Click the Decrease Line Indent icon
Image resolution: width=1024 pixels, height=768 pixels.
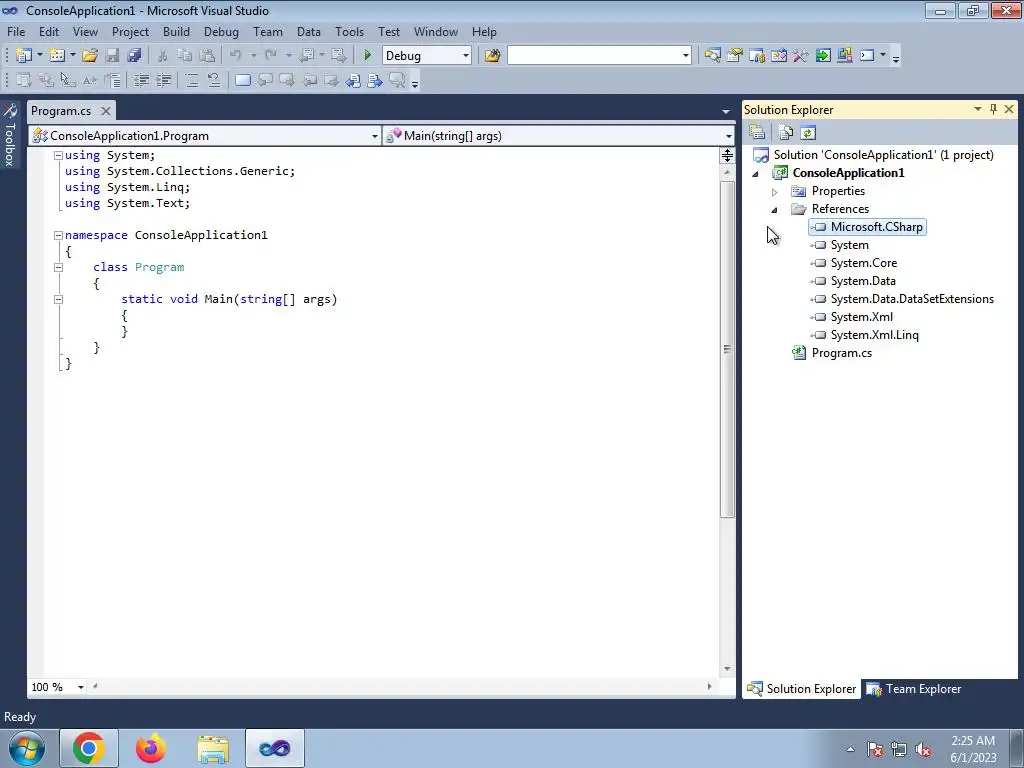click(x=141, y=80)
